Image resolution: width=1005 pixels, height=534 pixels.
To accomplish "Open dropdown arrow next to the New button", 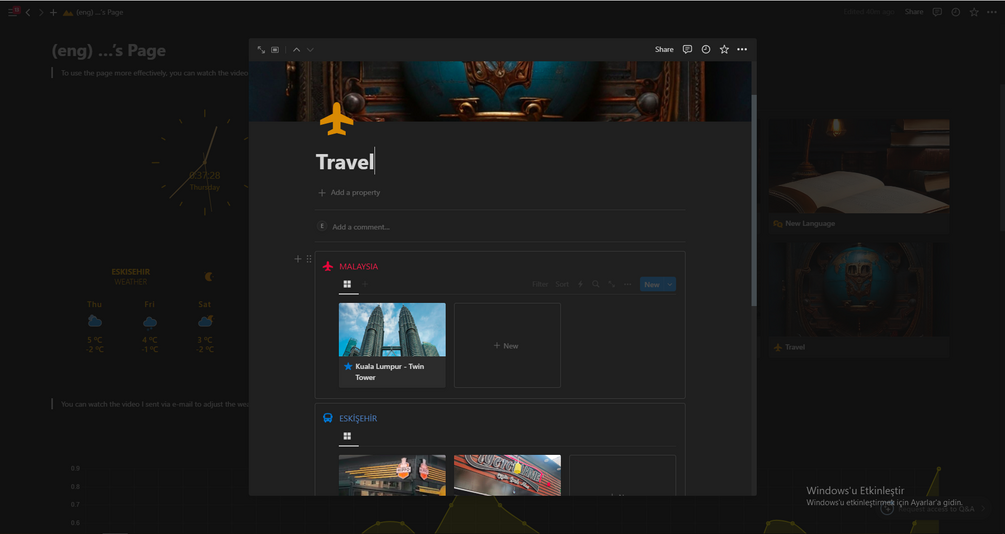I will pyautogui.click(x=670, y=285).
